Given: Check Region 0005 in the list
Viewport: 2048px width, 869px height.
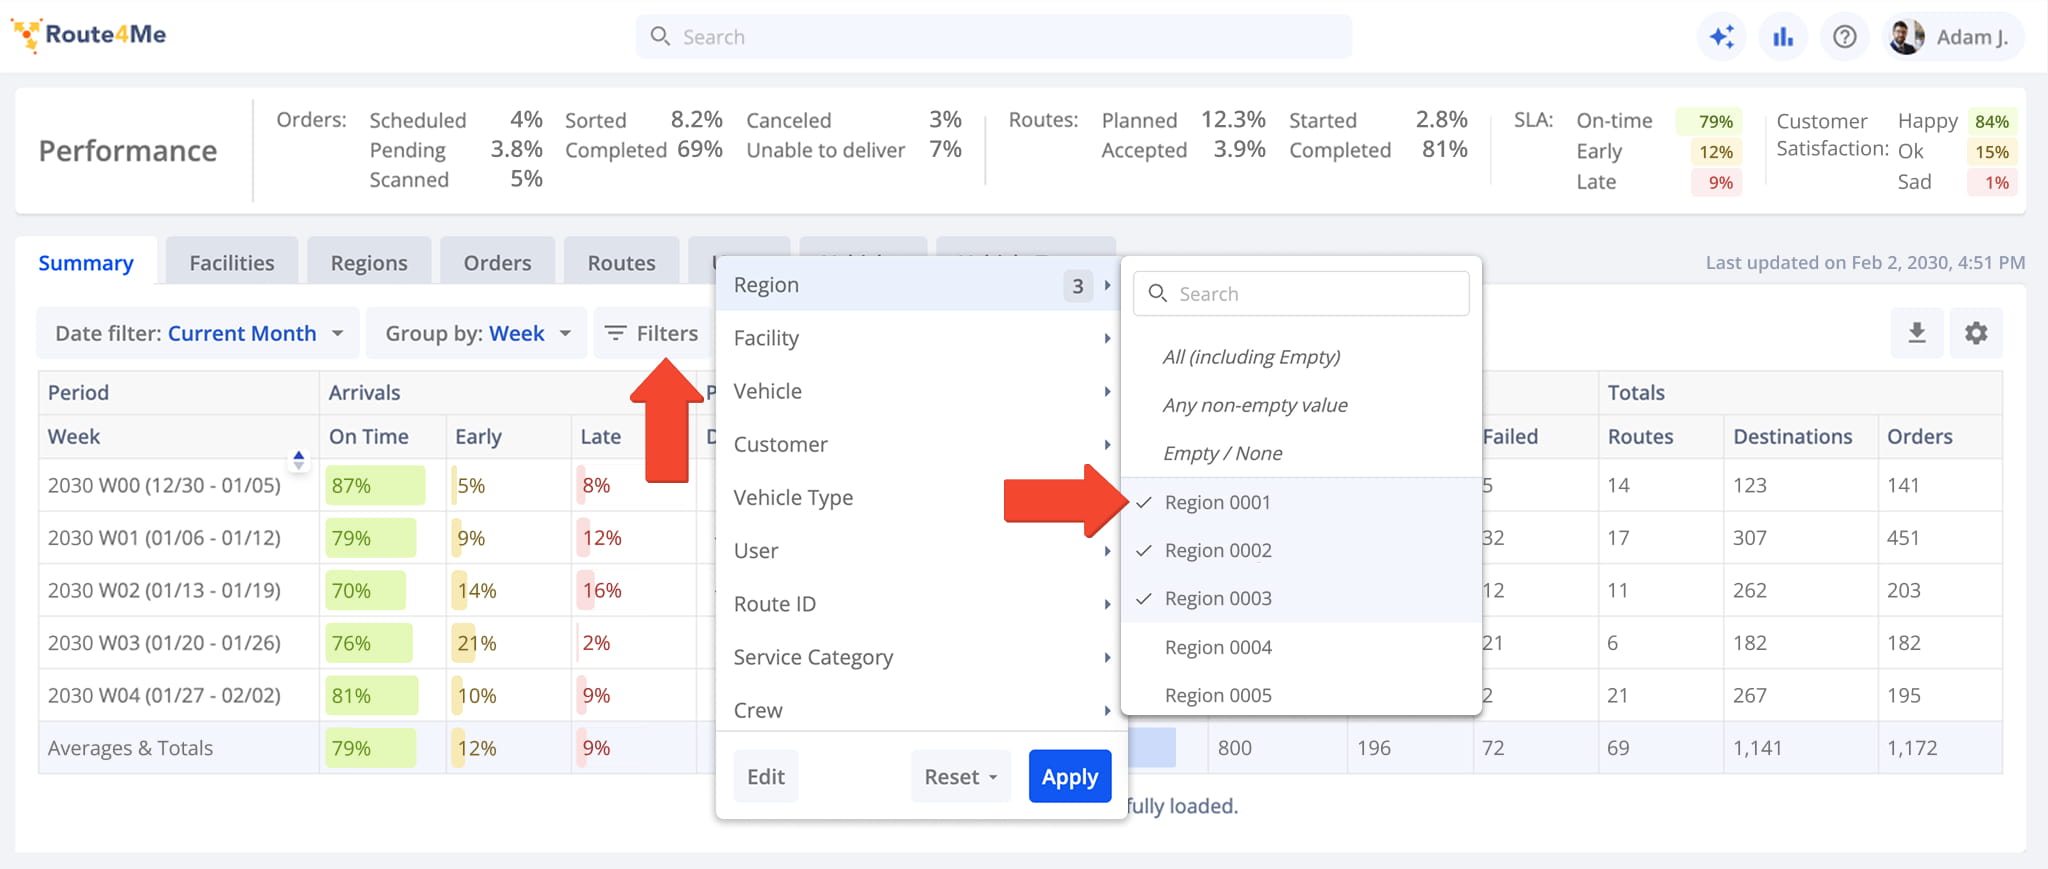Looking at the screenshot, I should (x=1301, y=695).
